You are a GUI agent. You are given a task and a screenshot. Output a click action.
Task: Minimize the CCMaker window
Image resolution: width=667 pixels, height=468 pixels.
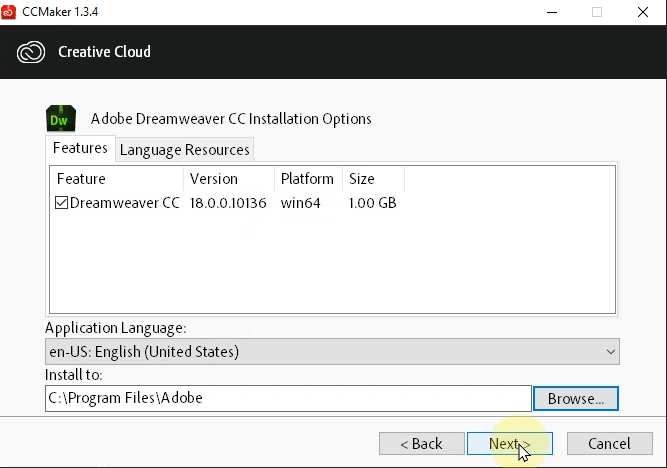(551, 12)
